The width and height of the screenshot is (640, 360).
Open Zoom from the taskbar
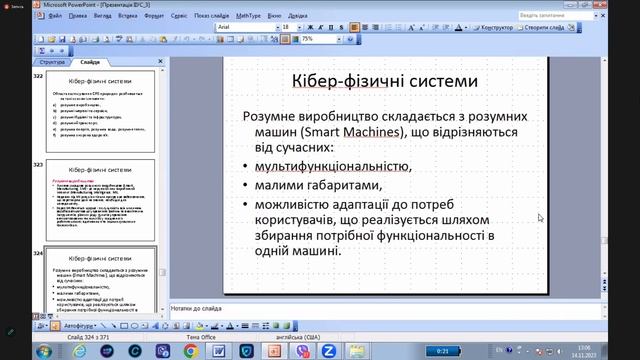tap(329, 351)
